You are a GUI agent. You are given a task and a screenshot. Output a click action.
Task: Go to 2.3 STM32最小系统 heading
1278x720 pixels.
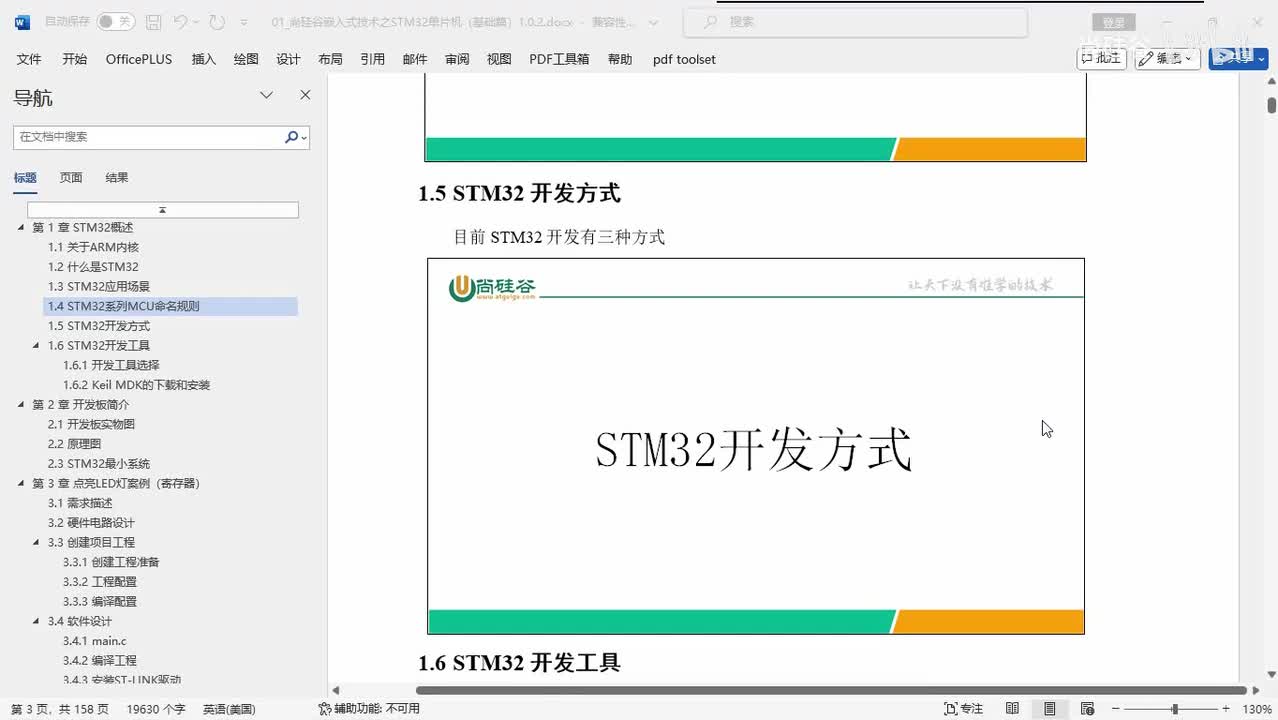point(99,463)
